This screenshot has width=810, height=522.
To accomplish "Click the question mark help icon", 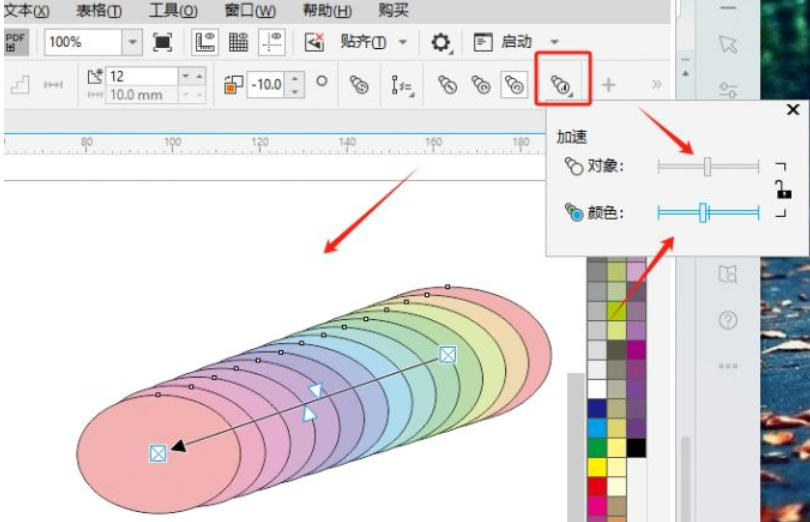I will [728, 320].
